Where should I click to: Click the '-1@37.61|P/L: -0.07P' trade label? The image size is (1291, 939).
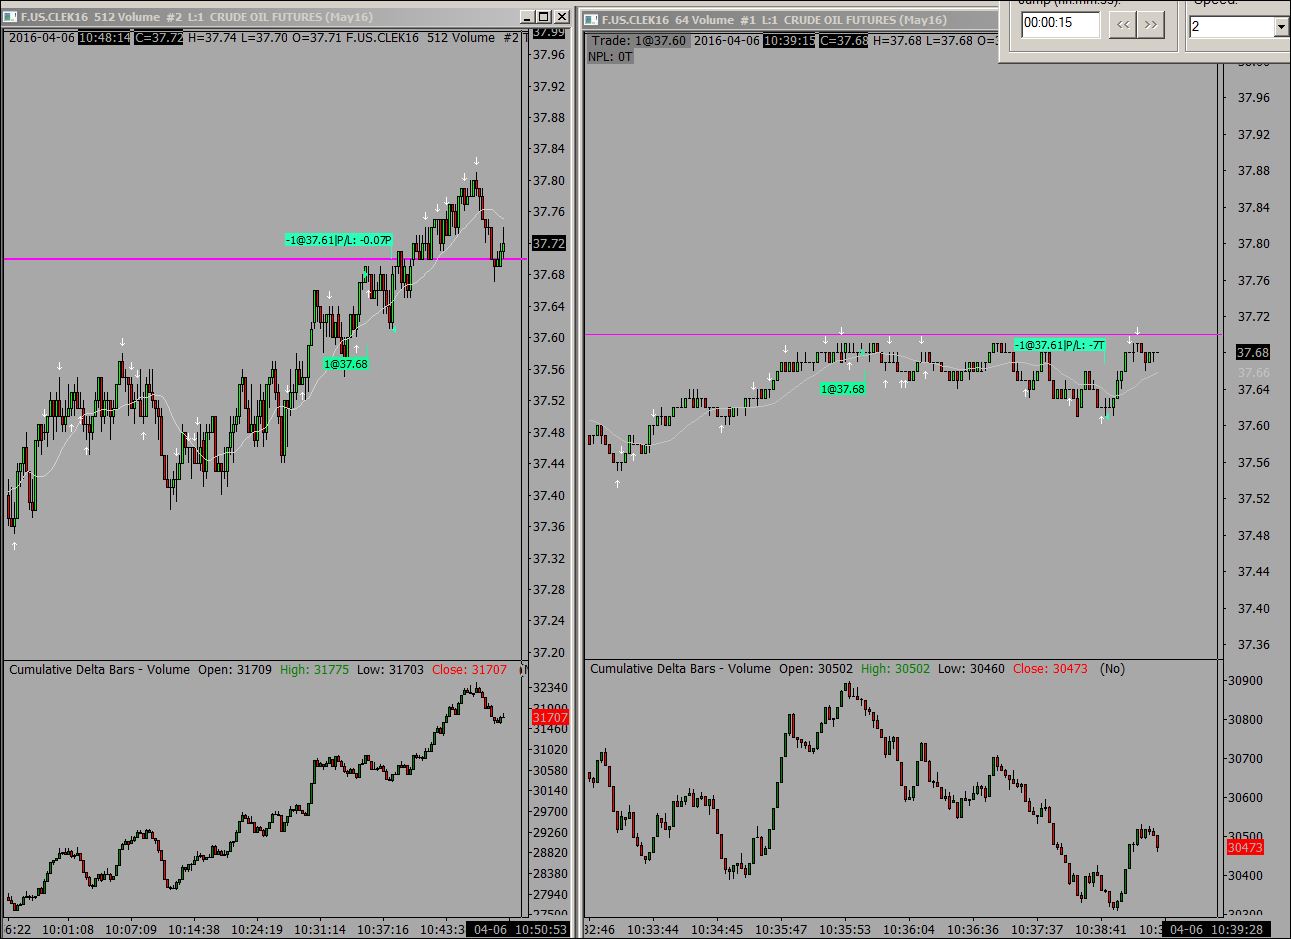point(338,240)
